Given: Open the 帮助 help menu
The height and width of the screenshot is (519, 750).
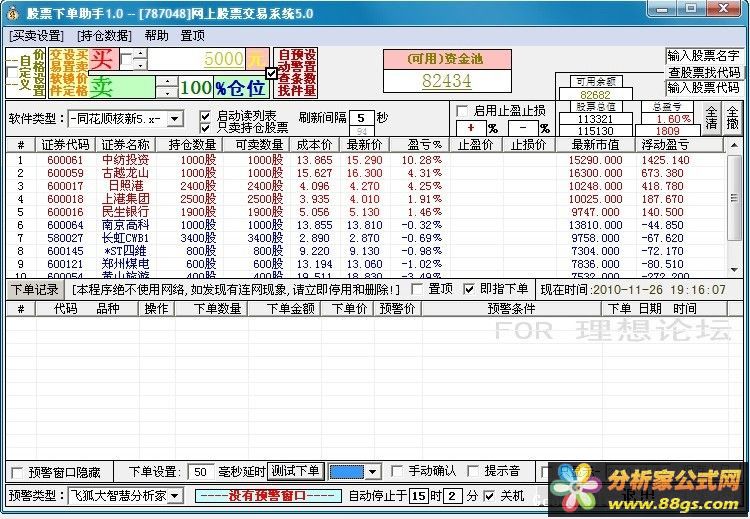Looking at the screenshot, I should (x=156, y=35).
